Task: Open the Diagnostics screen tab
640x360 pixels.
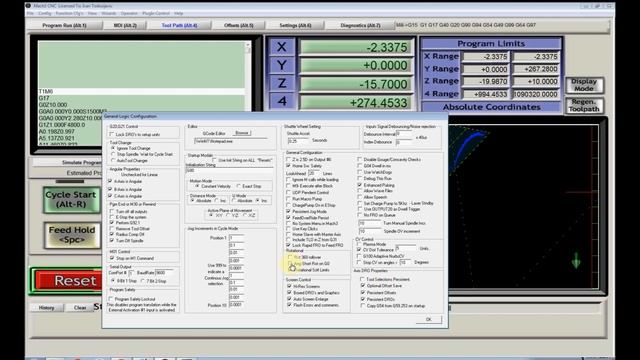Action: coord(360,25)
